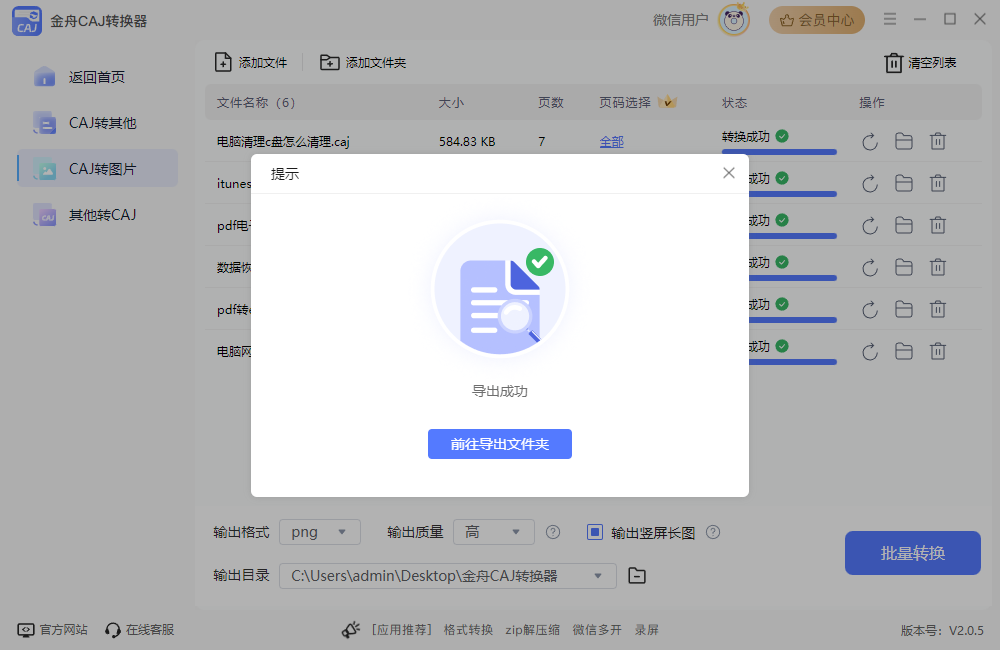
Task: Click the 状态 column header
Action: [x=734, y=103]
